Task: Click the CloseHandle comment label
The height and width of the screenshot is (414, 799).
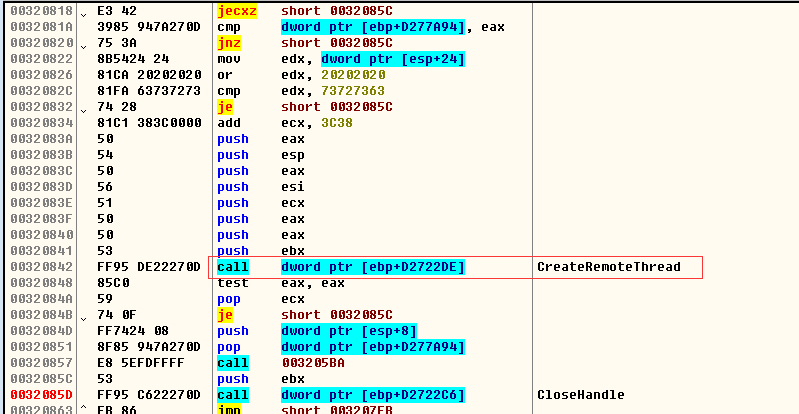Action: [x=580, y=395]
